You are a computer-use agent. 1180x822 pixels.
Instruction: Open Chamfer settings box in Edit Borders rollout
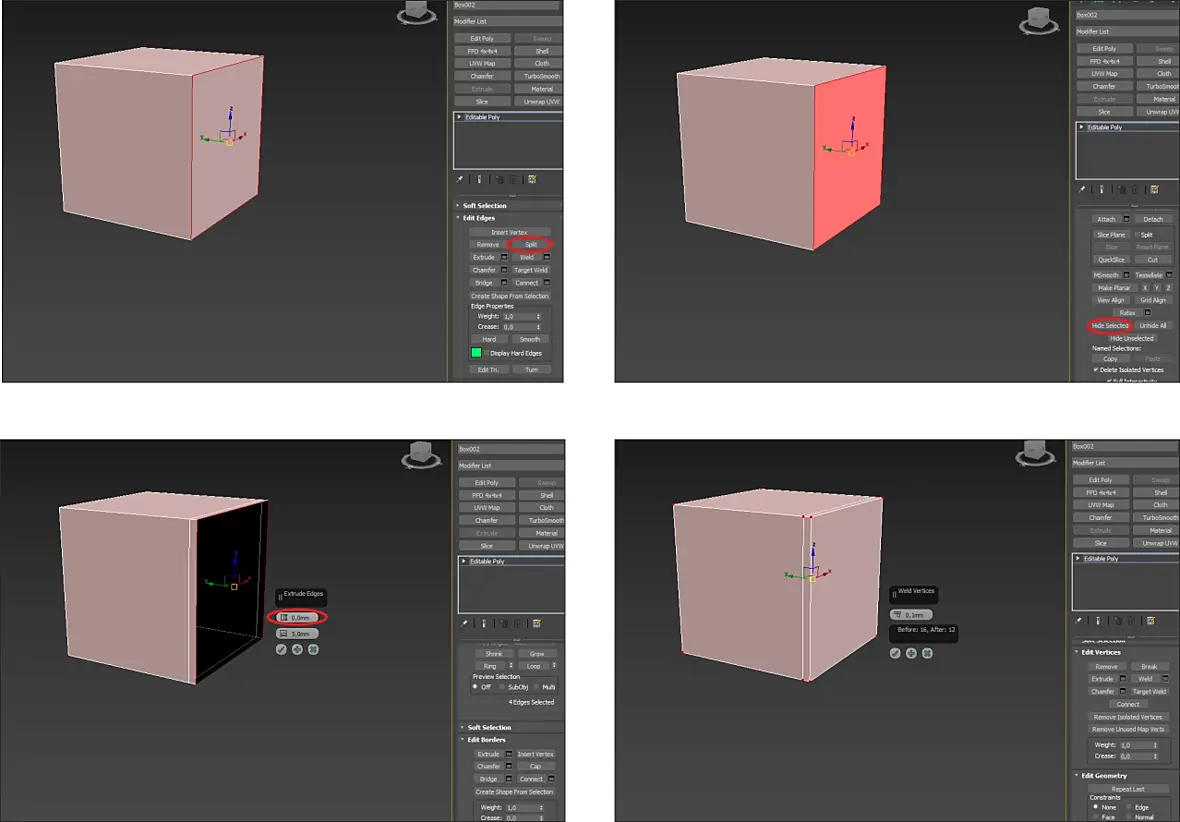(x=509, y=766)
